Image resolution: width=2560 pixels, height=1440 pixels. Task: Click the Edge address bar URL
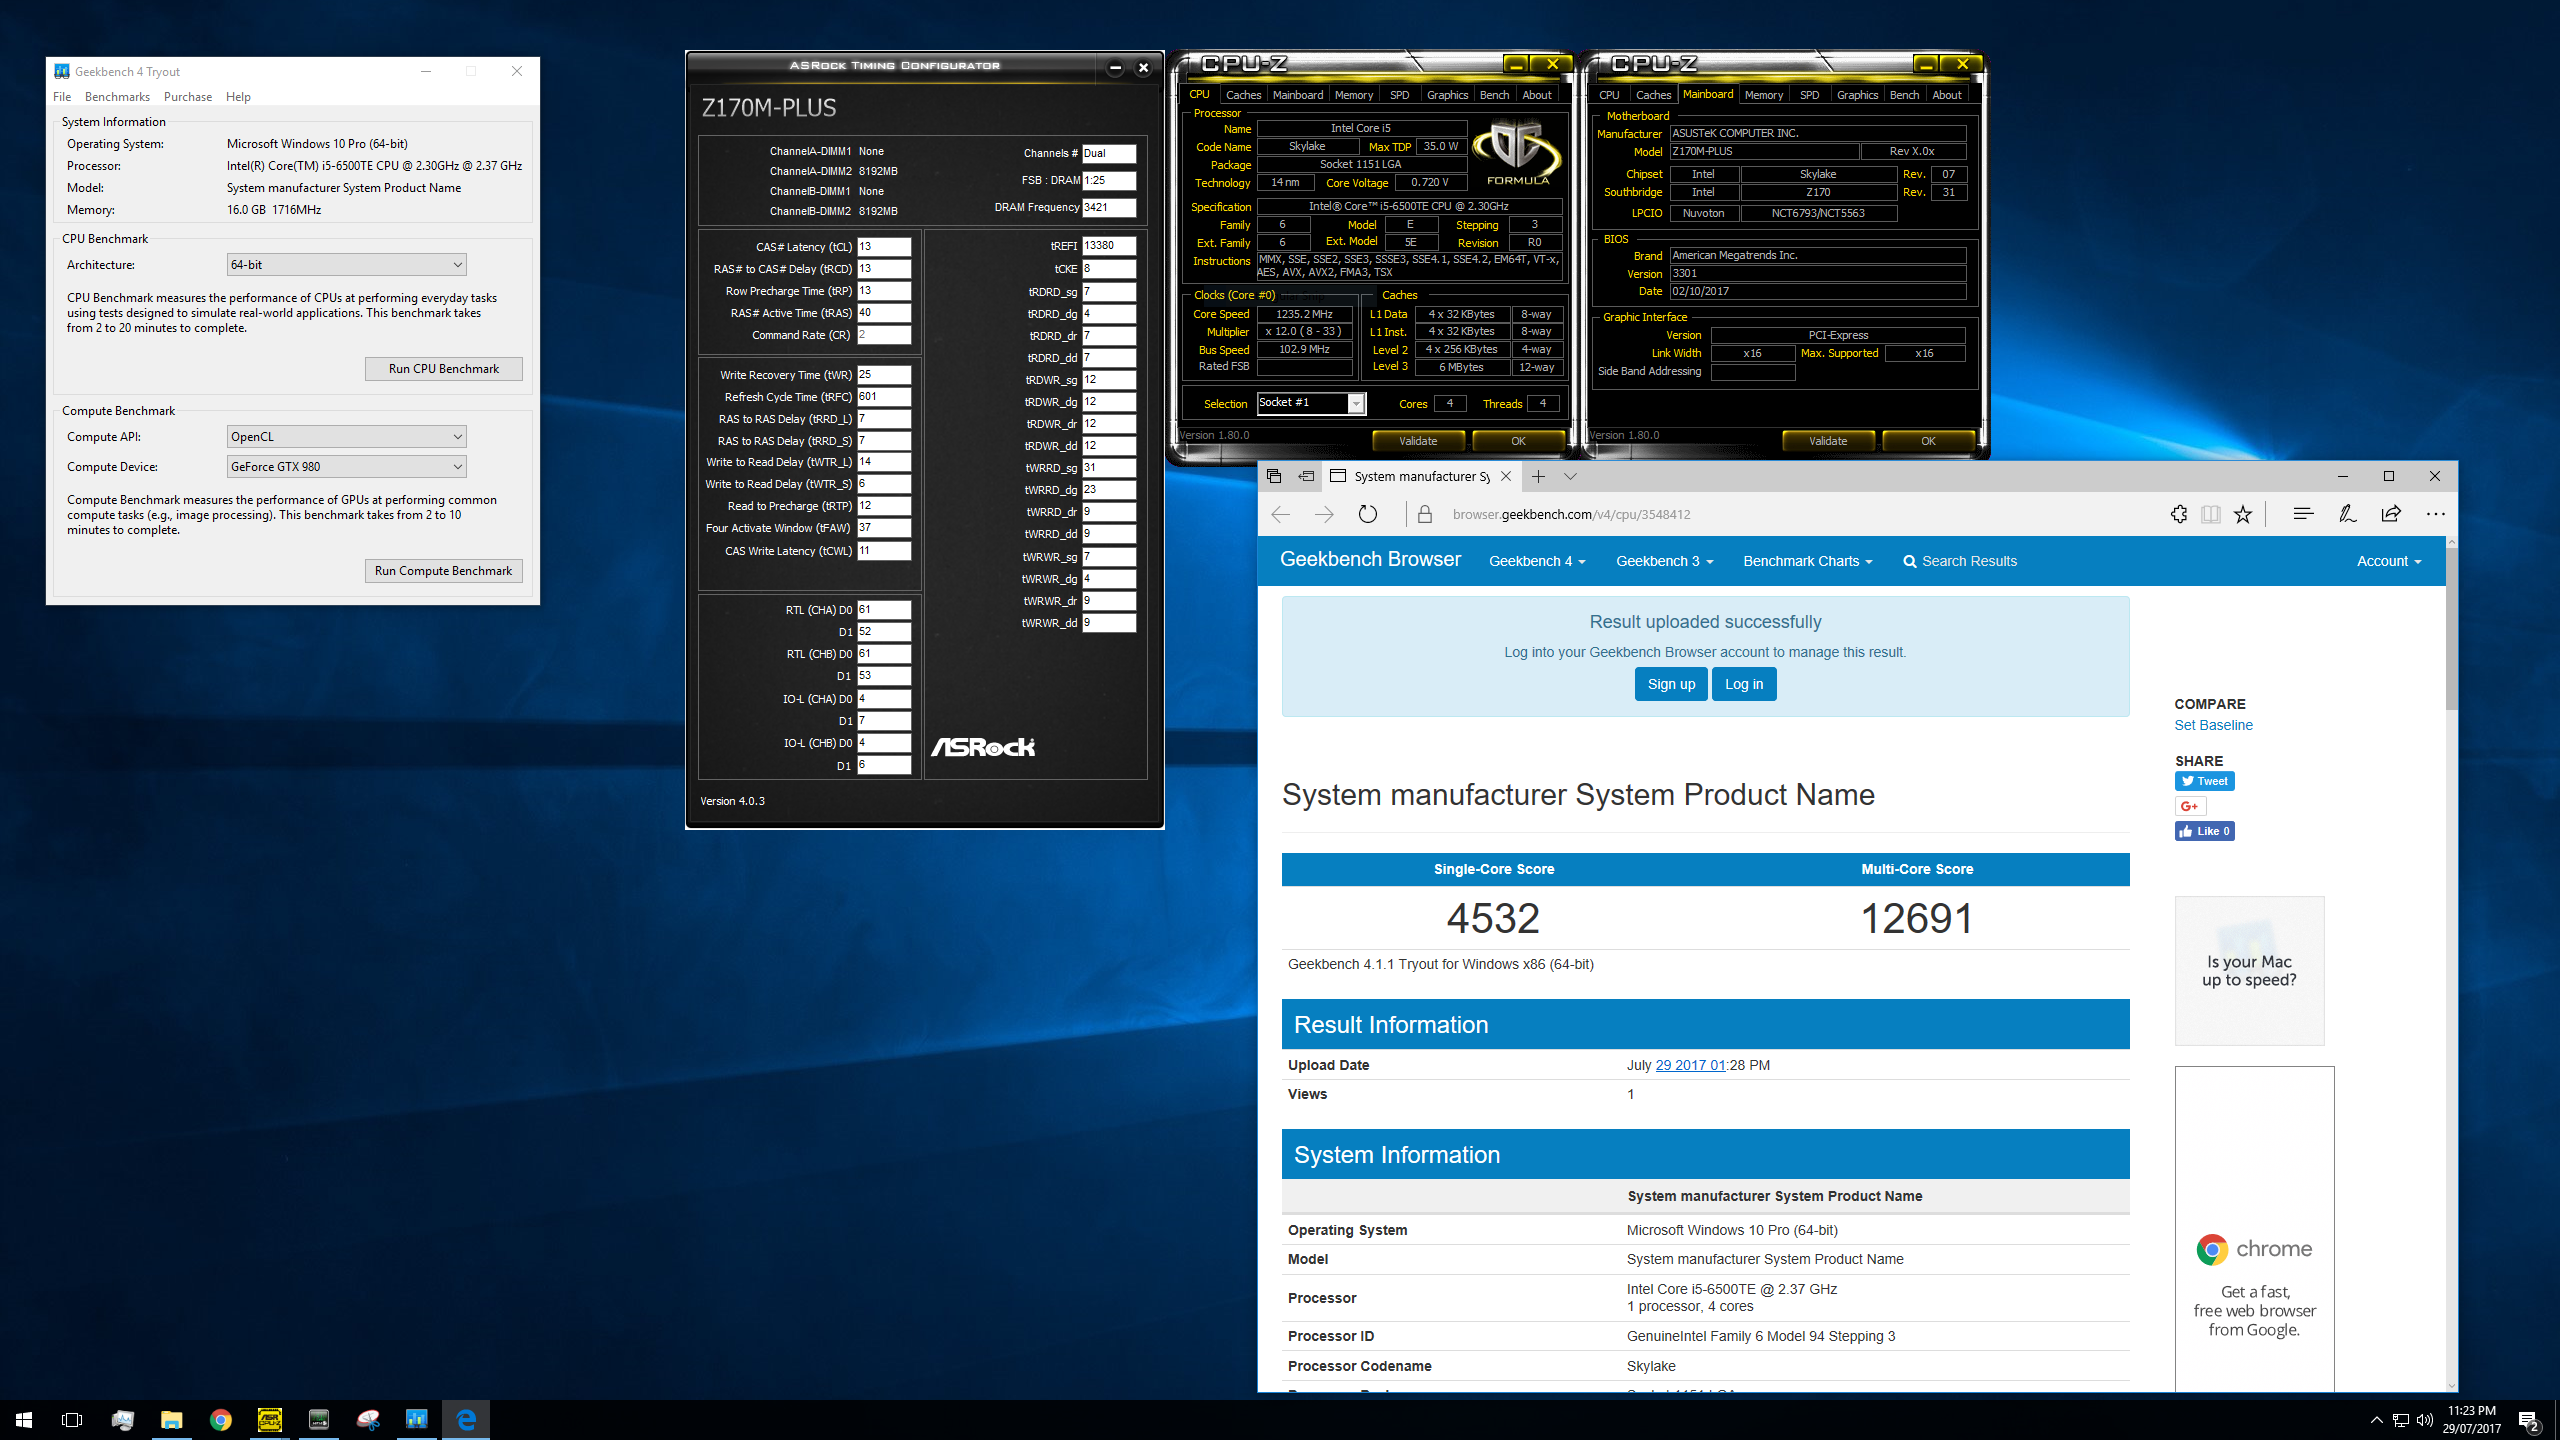tap(1571, 514)
